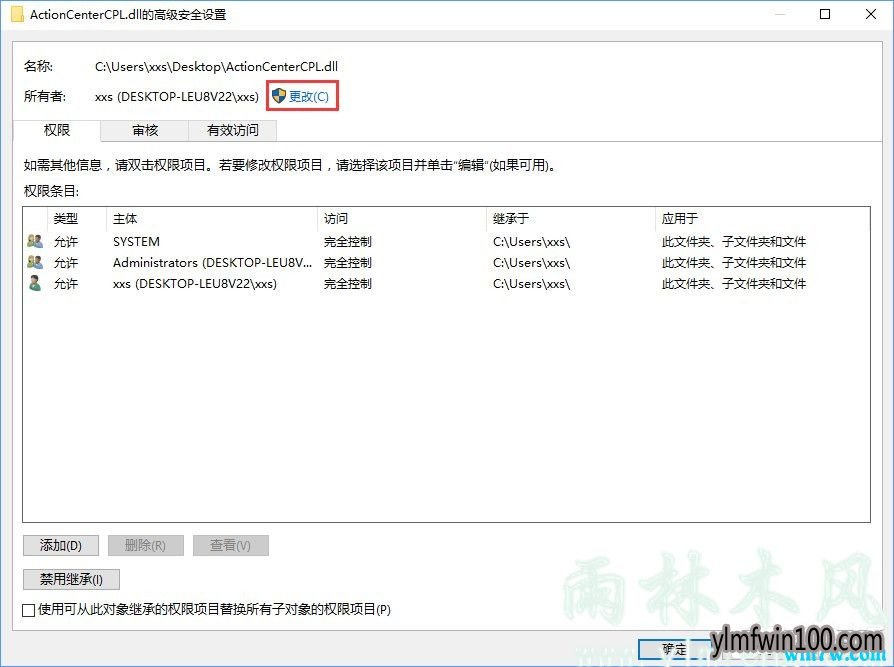Viewport: 894px width, 667px height.
Task: Click 此文件夹、子文件夹和文件 in the xxs row
Action: click(734, 284)
